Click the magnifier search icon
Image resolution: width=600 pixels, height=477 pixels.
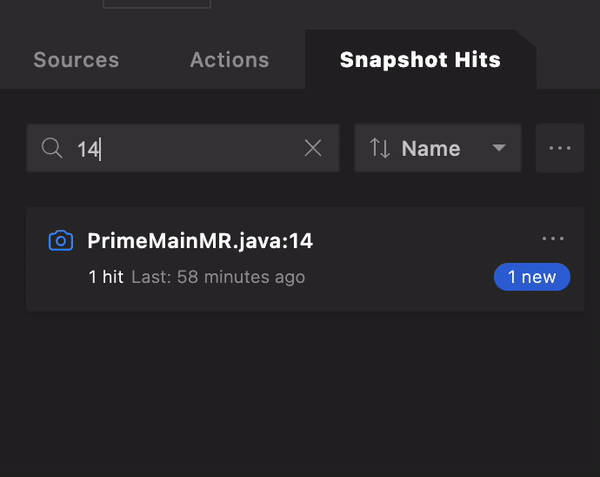coord(52,149)
